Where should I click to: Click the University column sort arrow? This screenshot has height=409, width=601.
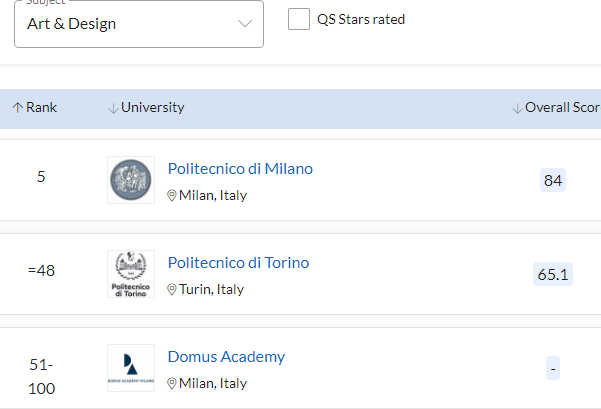click(113, 108)
